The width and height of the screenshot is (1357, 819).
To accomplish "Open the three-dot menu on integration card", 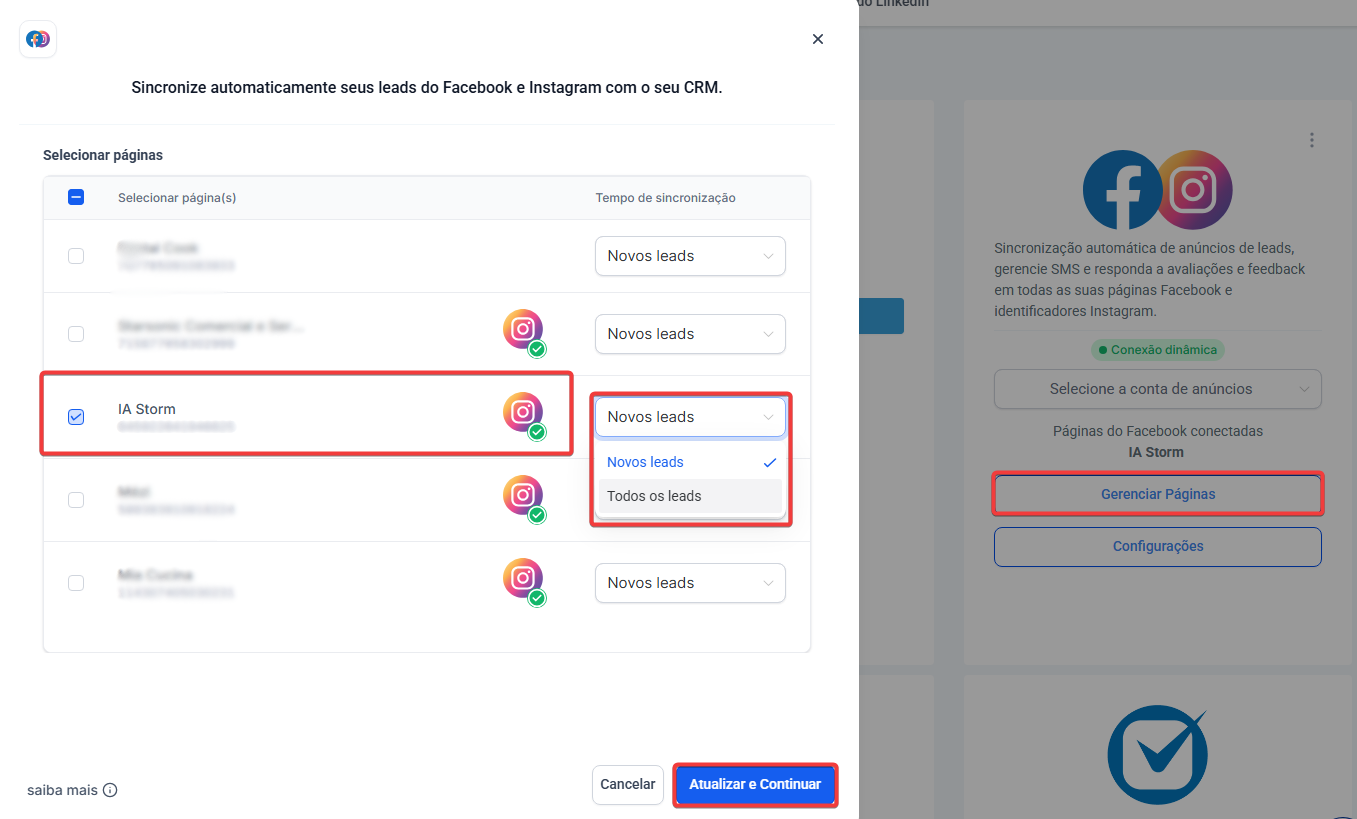I will (x=1312, y=141).
